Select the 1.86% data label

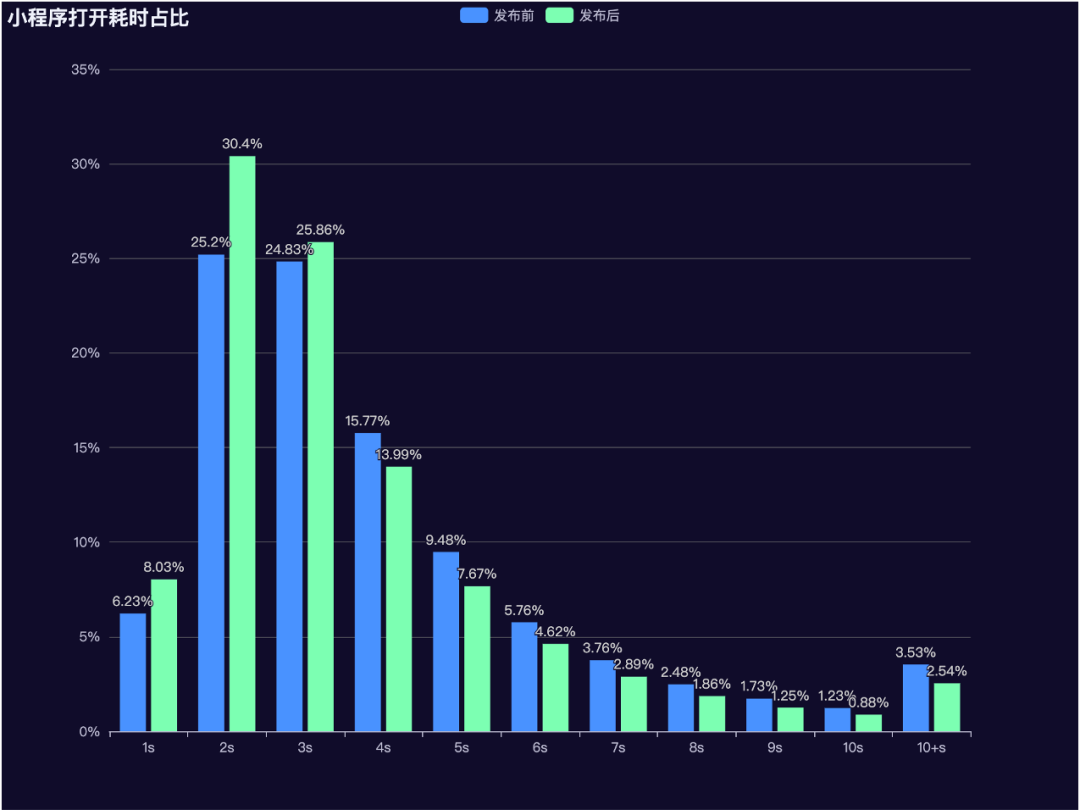(712, 684)
